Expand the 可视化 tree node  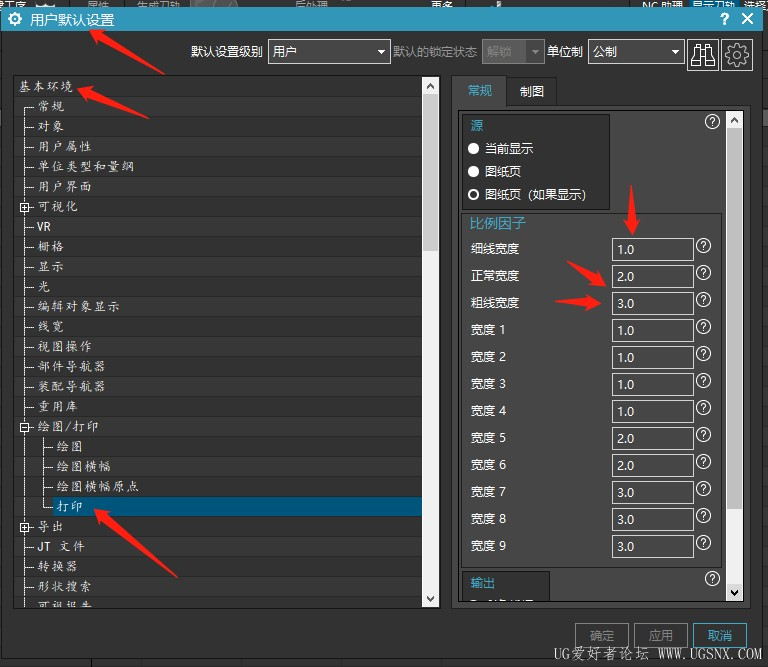(x=24, y=207)
